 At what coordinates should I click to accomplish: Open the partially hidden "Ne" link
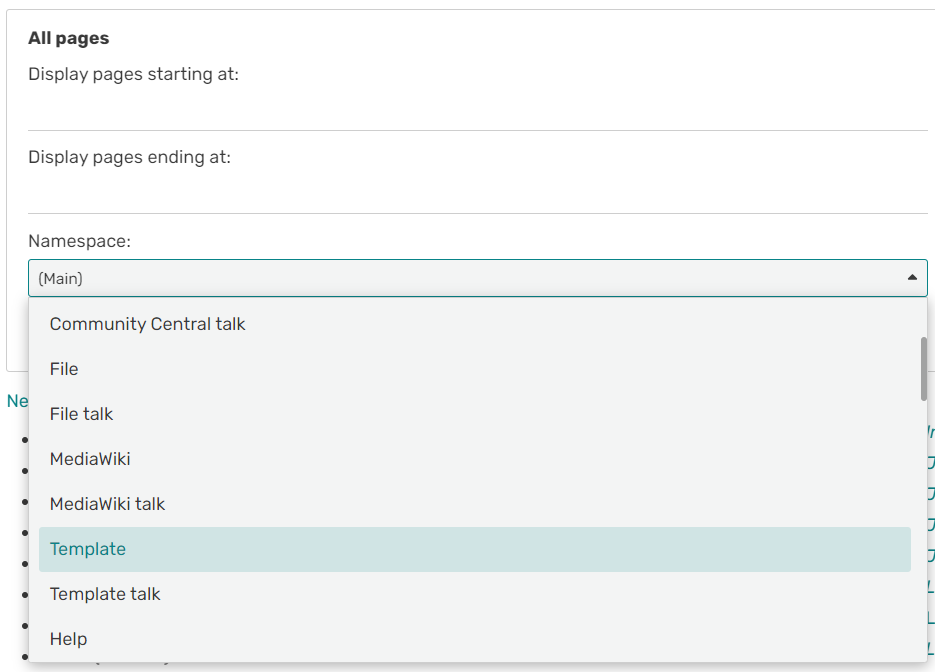(x=16, y=401)
